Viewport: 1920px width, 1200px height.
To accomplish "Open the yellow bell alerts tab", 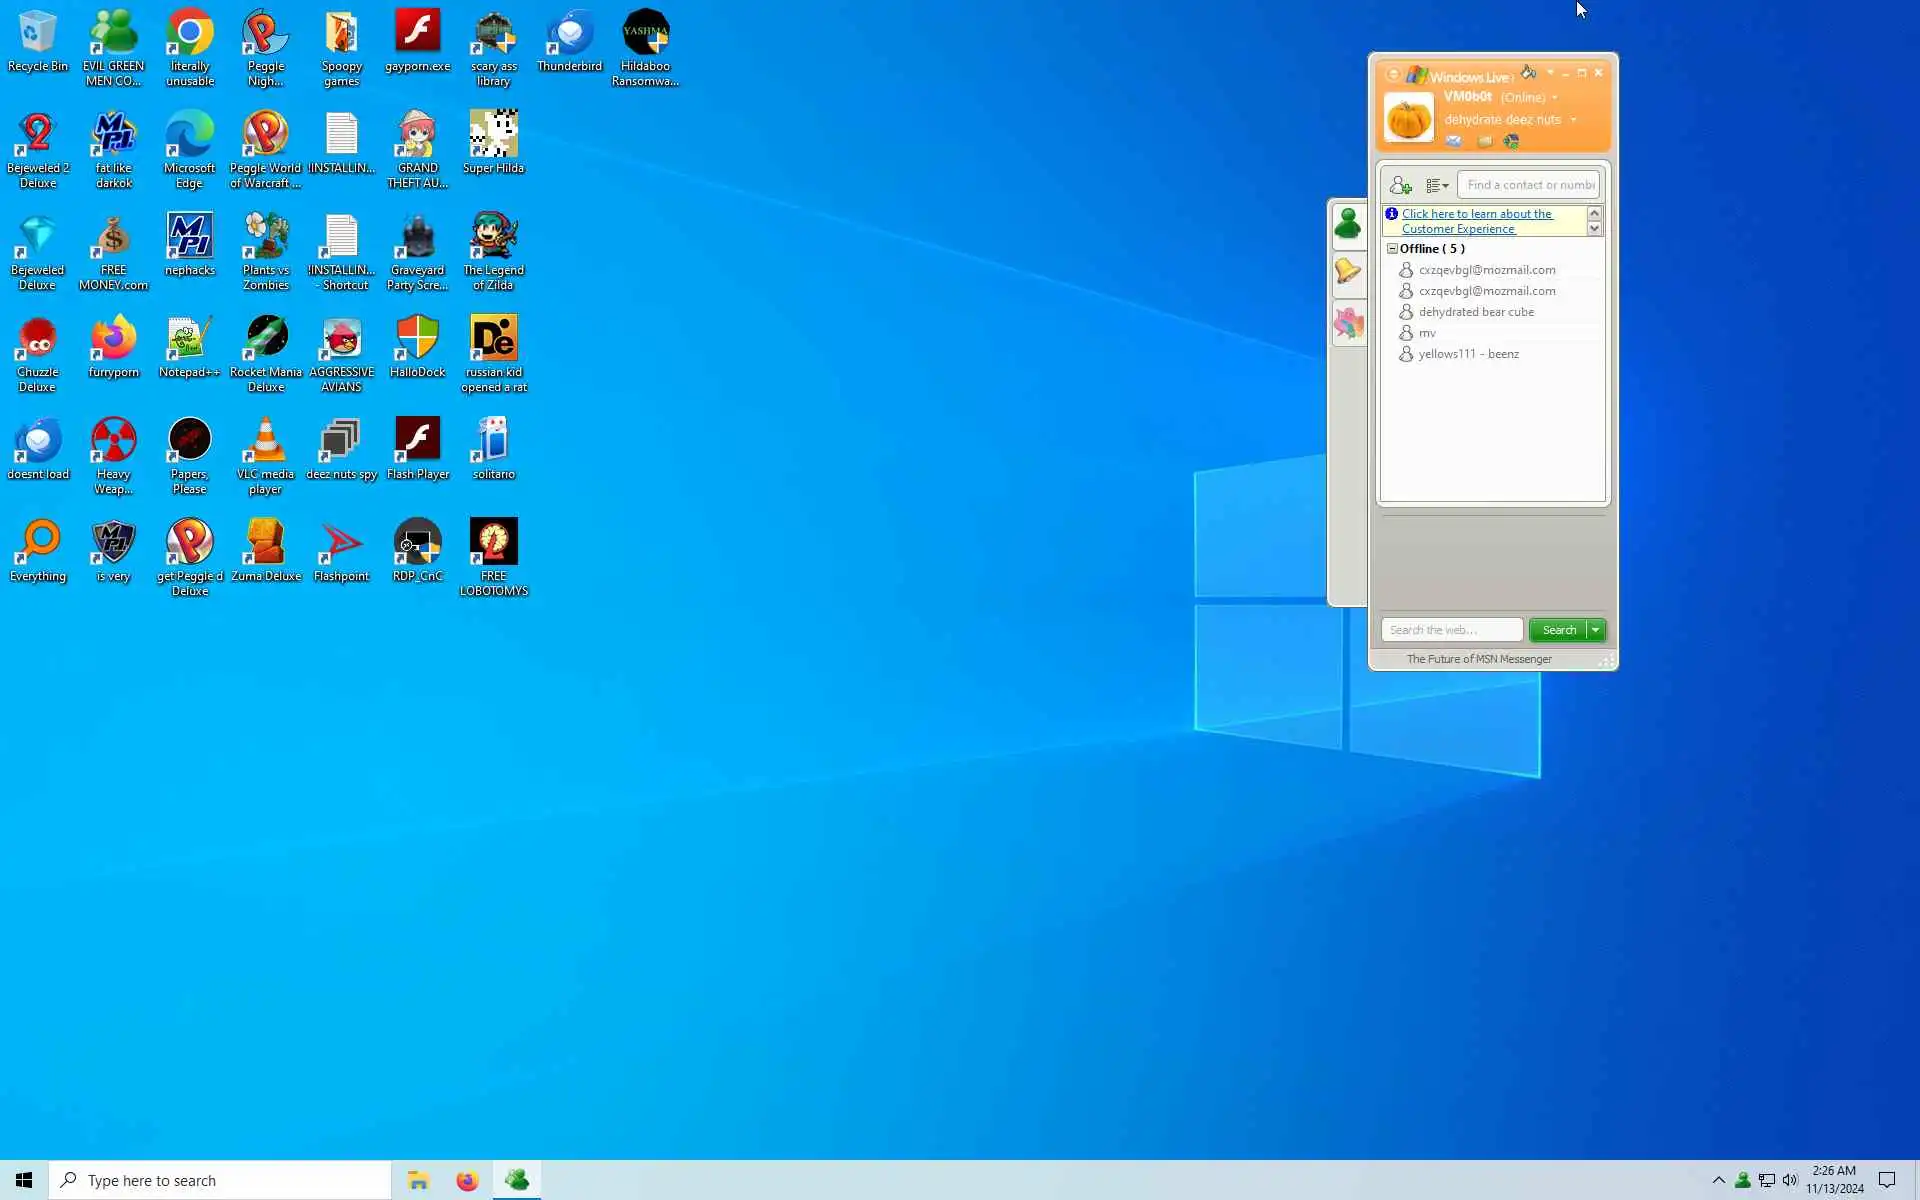I will tap(1348, 271).
